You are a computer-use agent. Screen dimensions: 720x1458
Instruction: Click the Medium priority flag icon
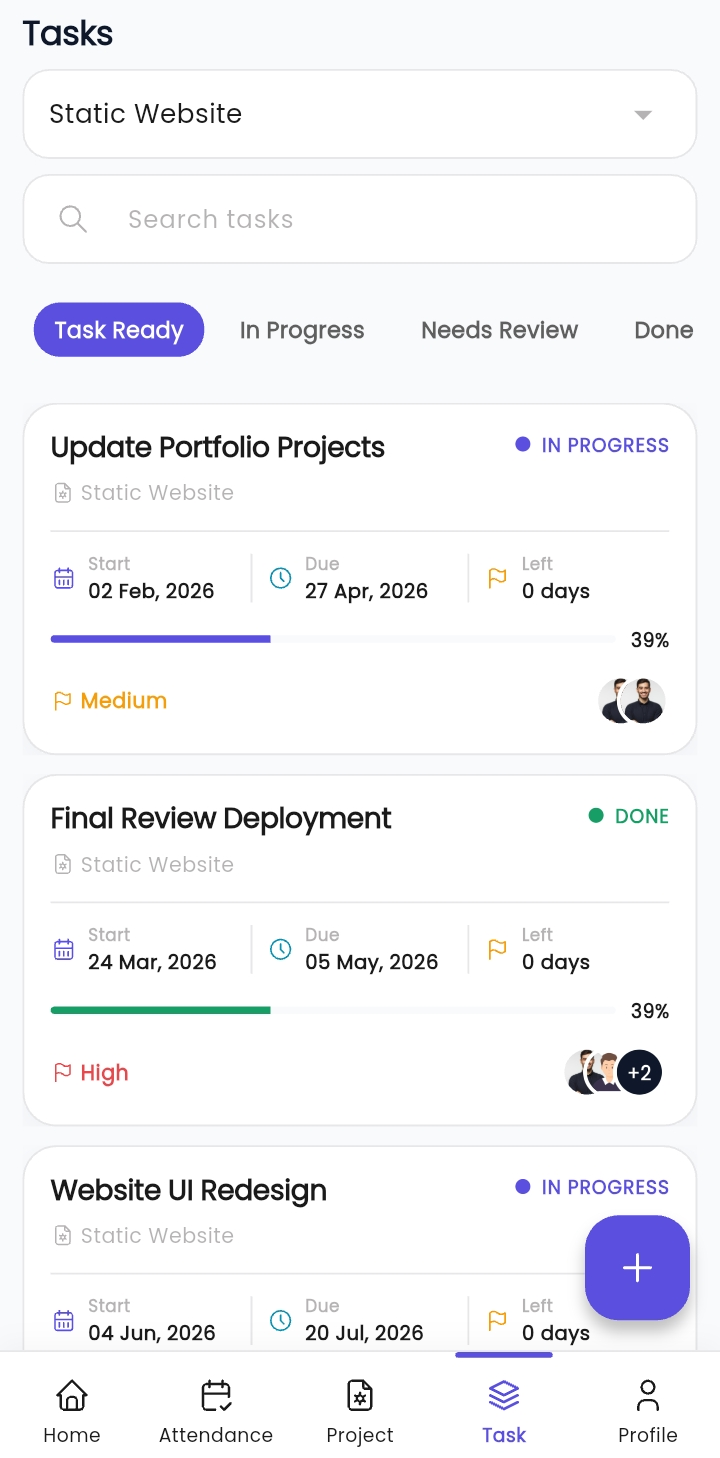pos(62,701)
